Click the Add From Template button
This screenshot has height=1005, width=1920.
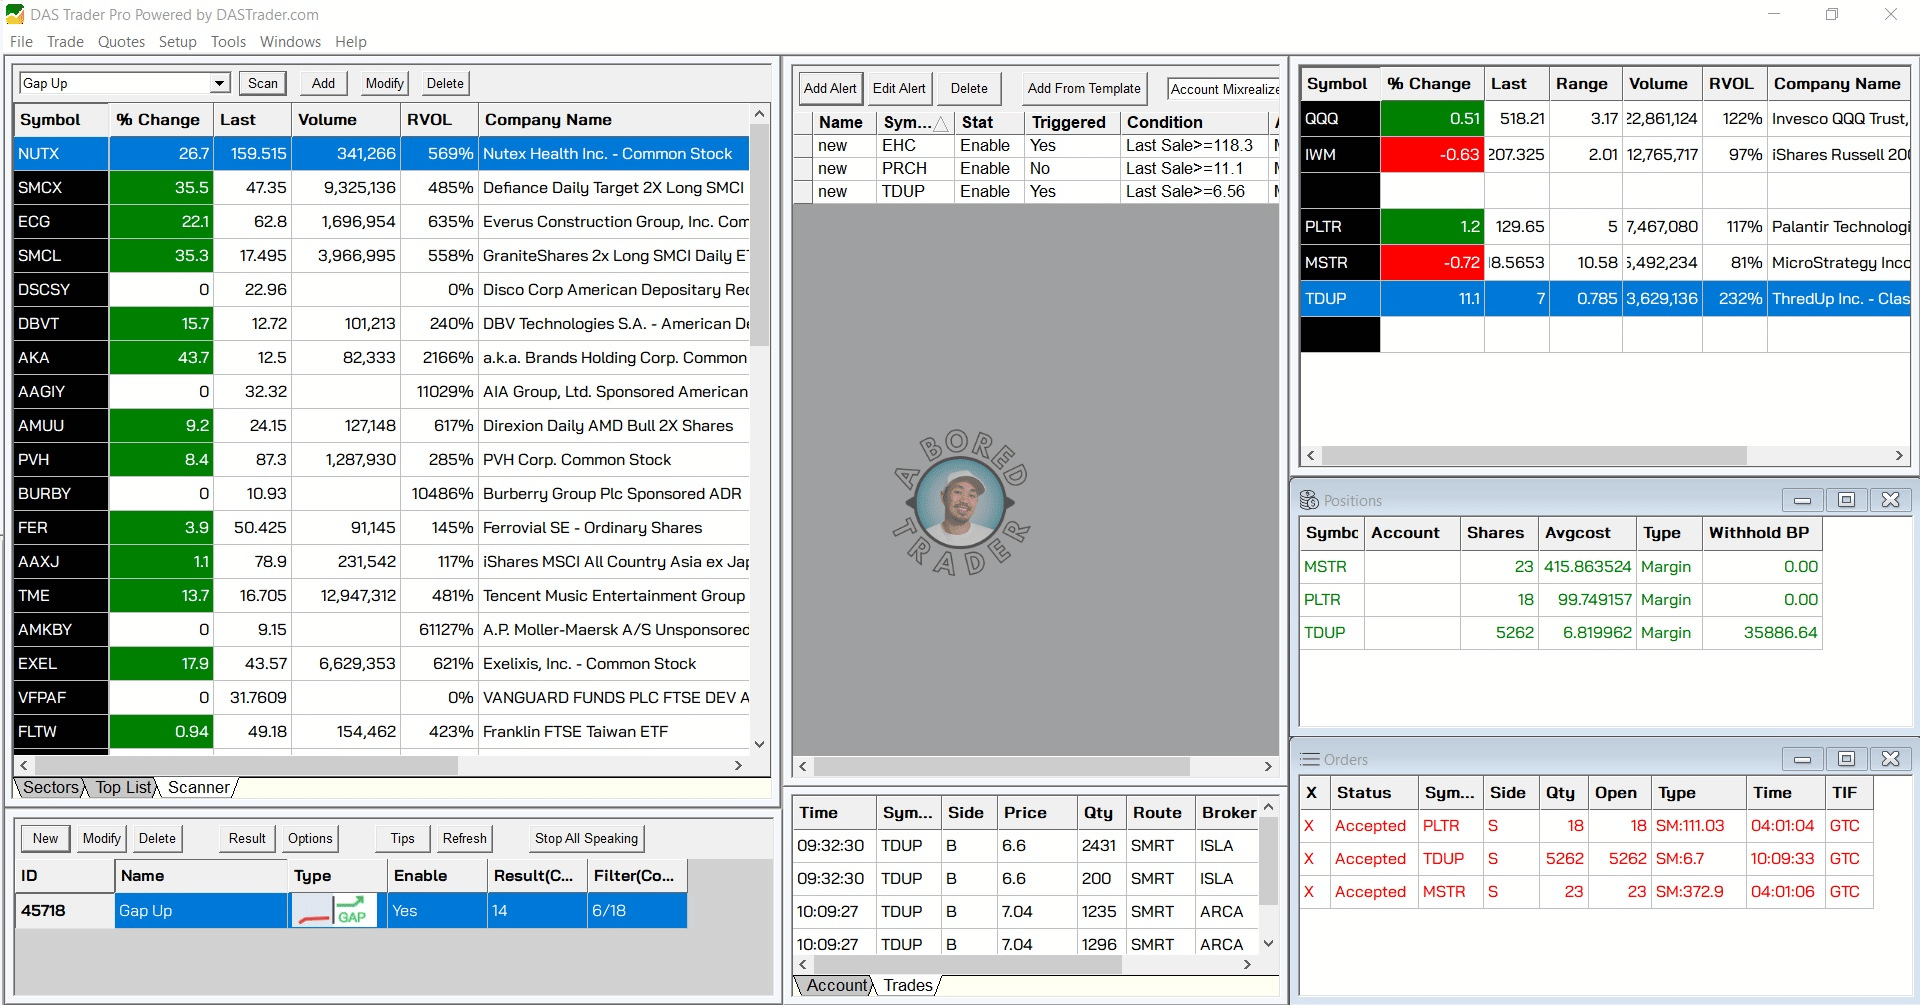pos(1083,88)
